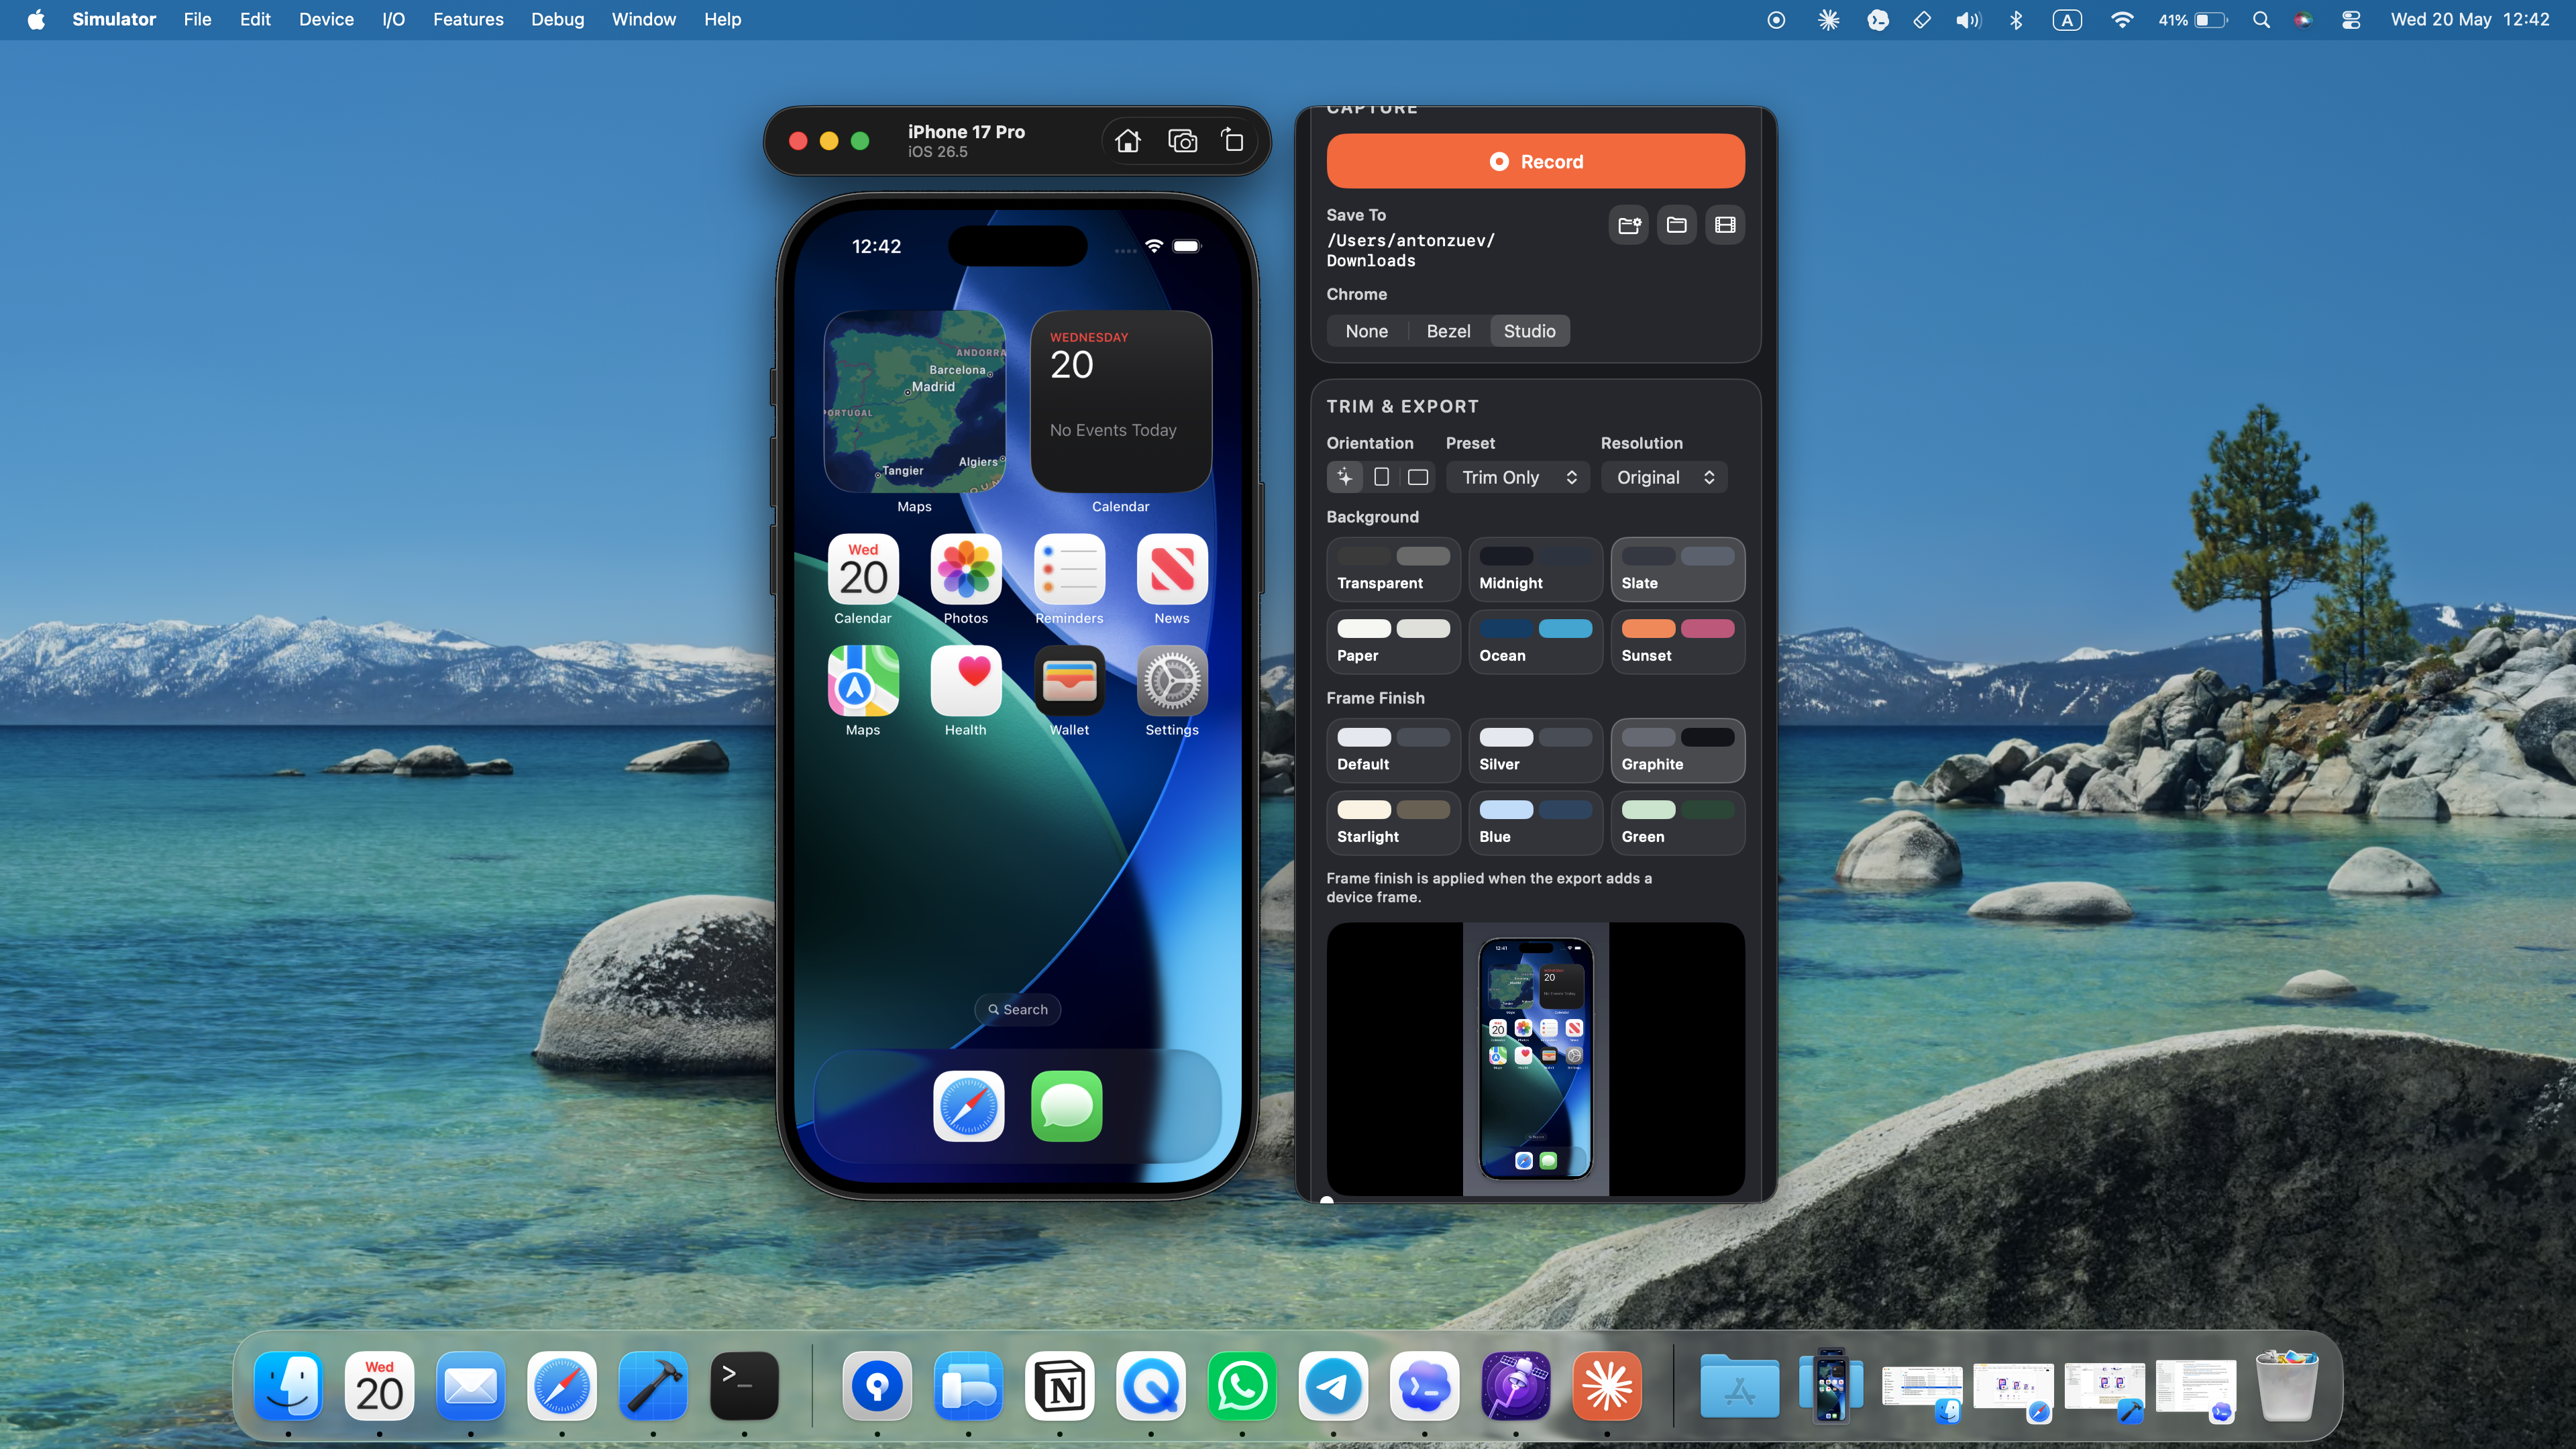Set Chrome mode to Bezel
This screenshot has height=1449, width=2576.
click(x=1448, y=331)
